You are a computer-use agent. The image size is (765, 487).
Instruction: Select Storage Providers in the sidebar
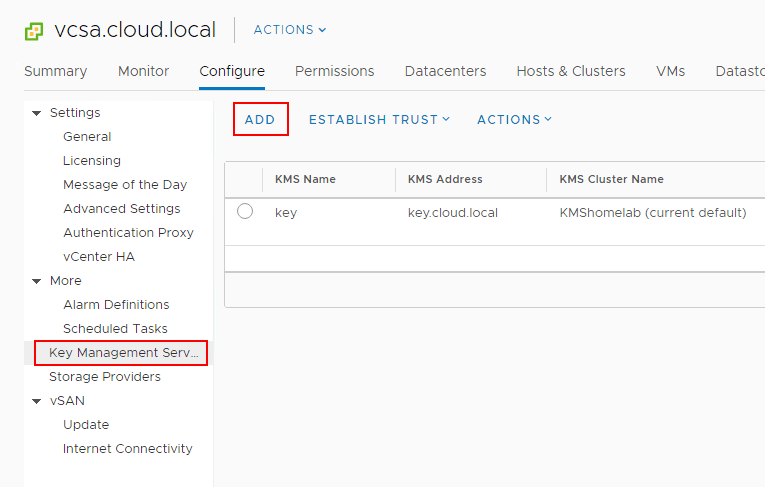(104, 377)
